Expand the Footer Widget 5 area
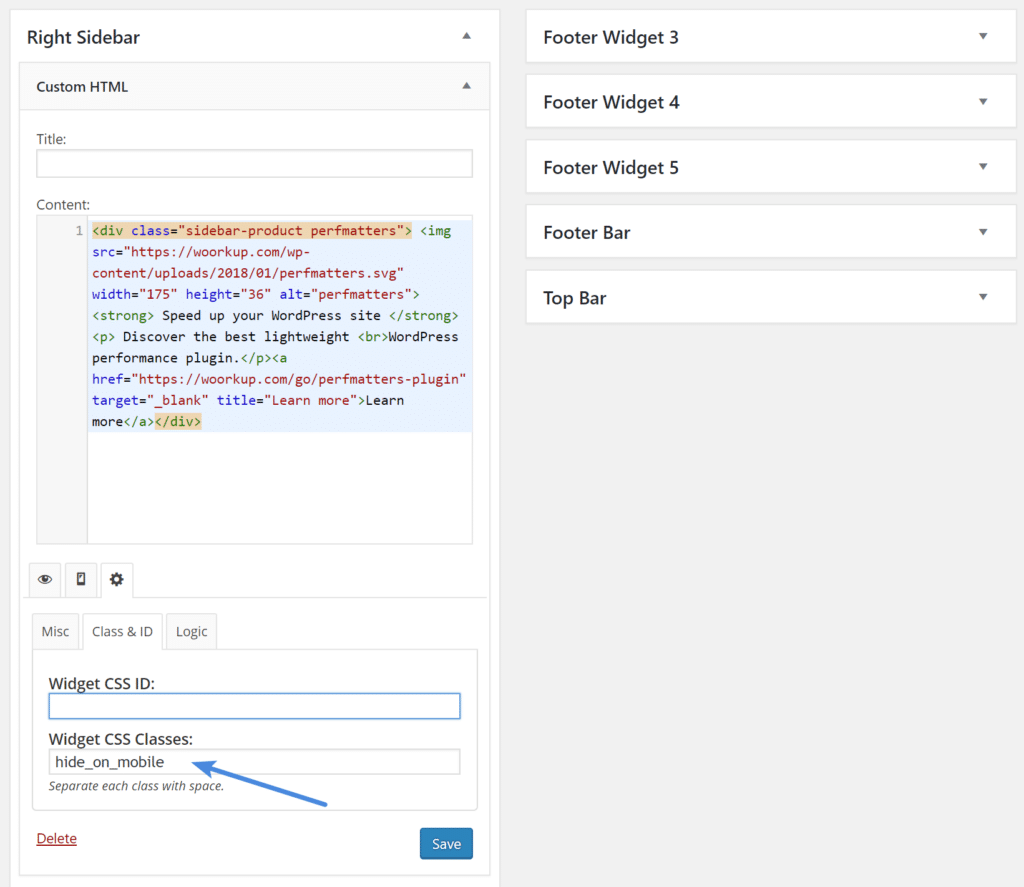This screenshot has height=887, width=1024. [x=983, y=167]
